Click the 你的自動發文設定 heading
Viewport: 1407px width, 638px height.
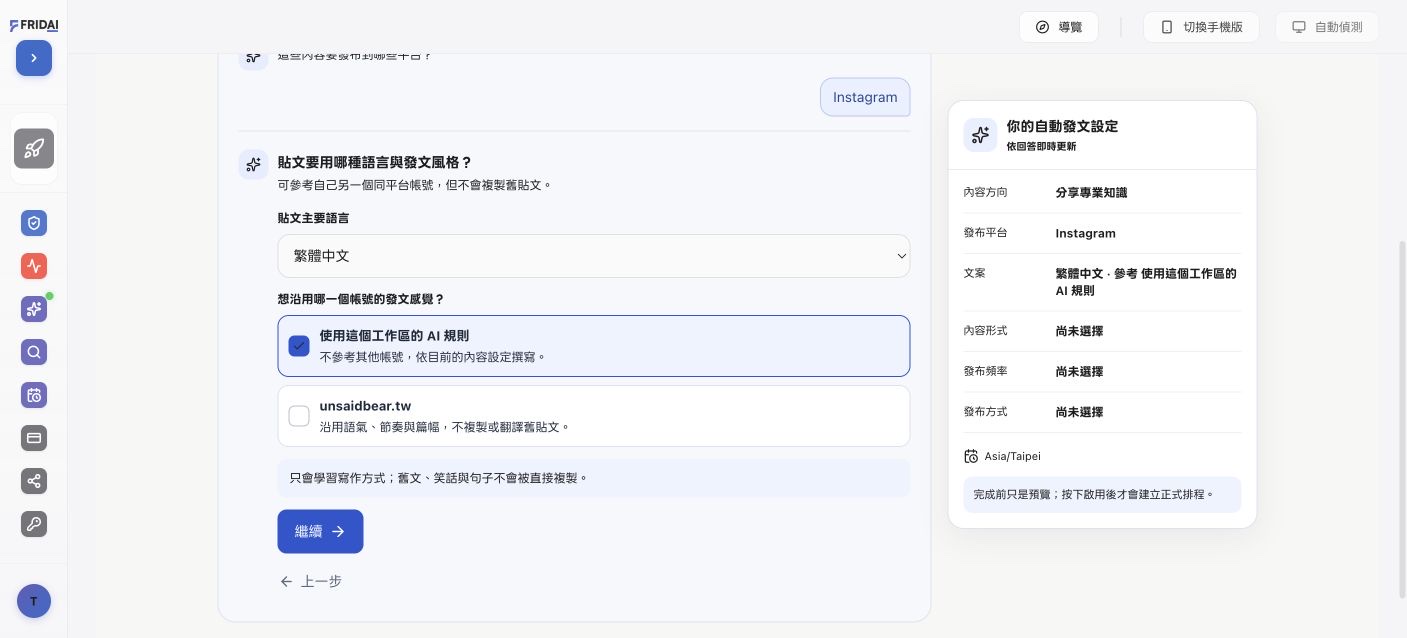point(1062,126)
